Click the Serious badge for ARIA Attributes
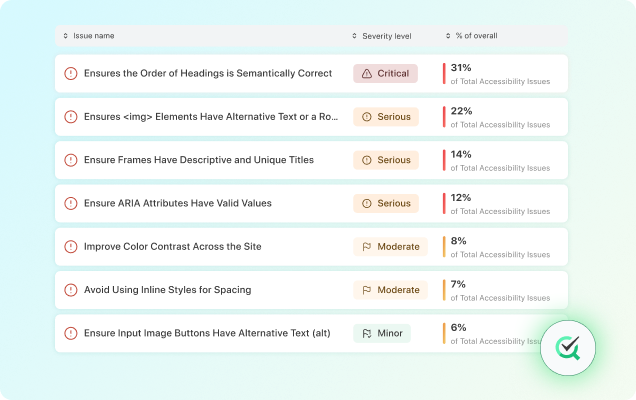Viewport: 636px width, 400px height. click(x=385, y=203)
